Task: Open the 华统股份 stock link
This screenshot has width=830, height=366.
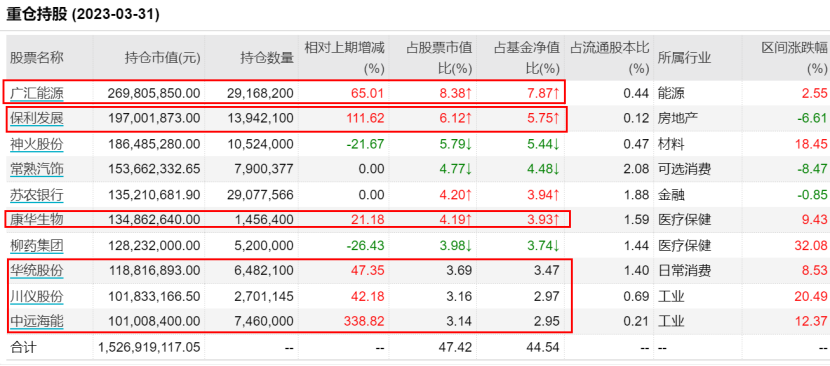Action: pyautogui.click(x=37, y=271)
